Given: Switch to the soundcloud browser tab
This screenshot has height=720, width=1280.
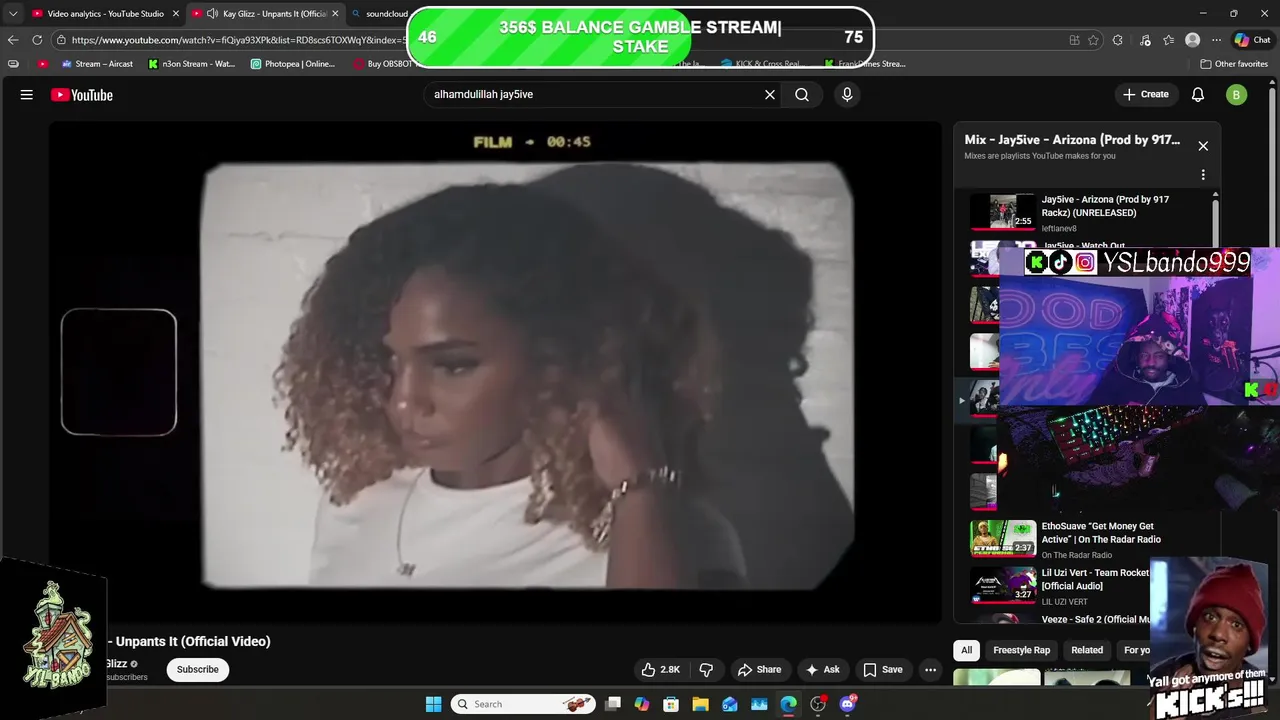Looking at the screenshot, I should [380, 14].
